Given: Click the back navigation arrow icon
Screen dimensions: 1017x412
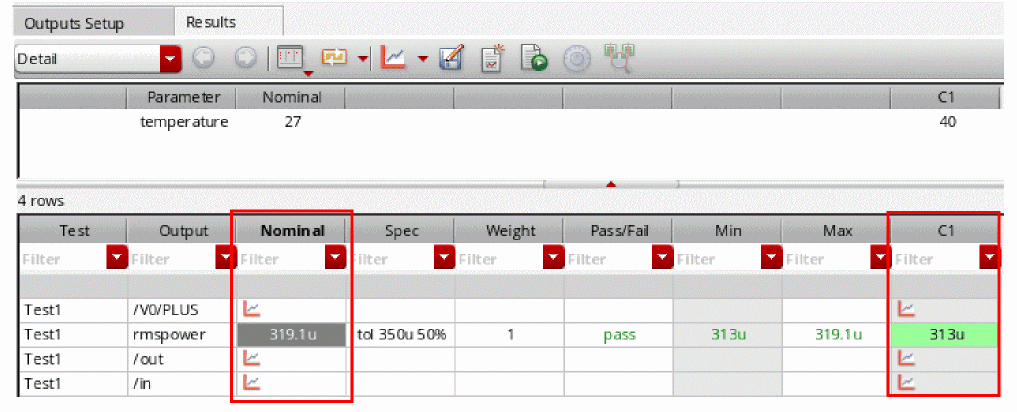Looking at the screenshot, I should (x=204, y=59).
